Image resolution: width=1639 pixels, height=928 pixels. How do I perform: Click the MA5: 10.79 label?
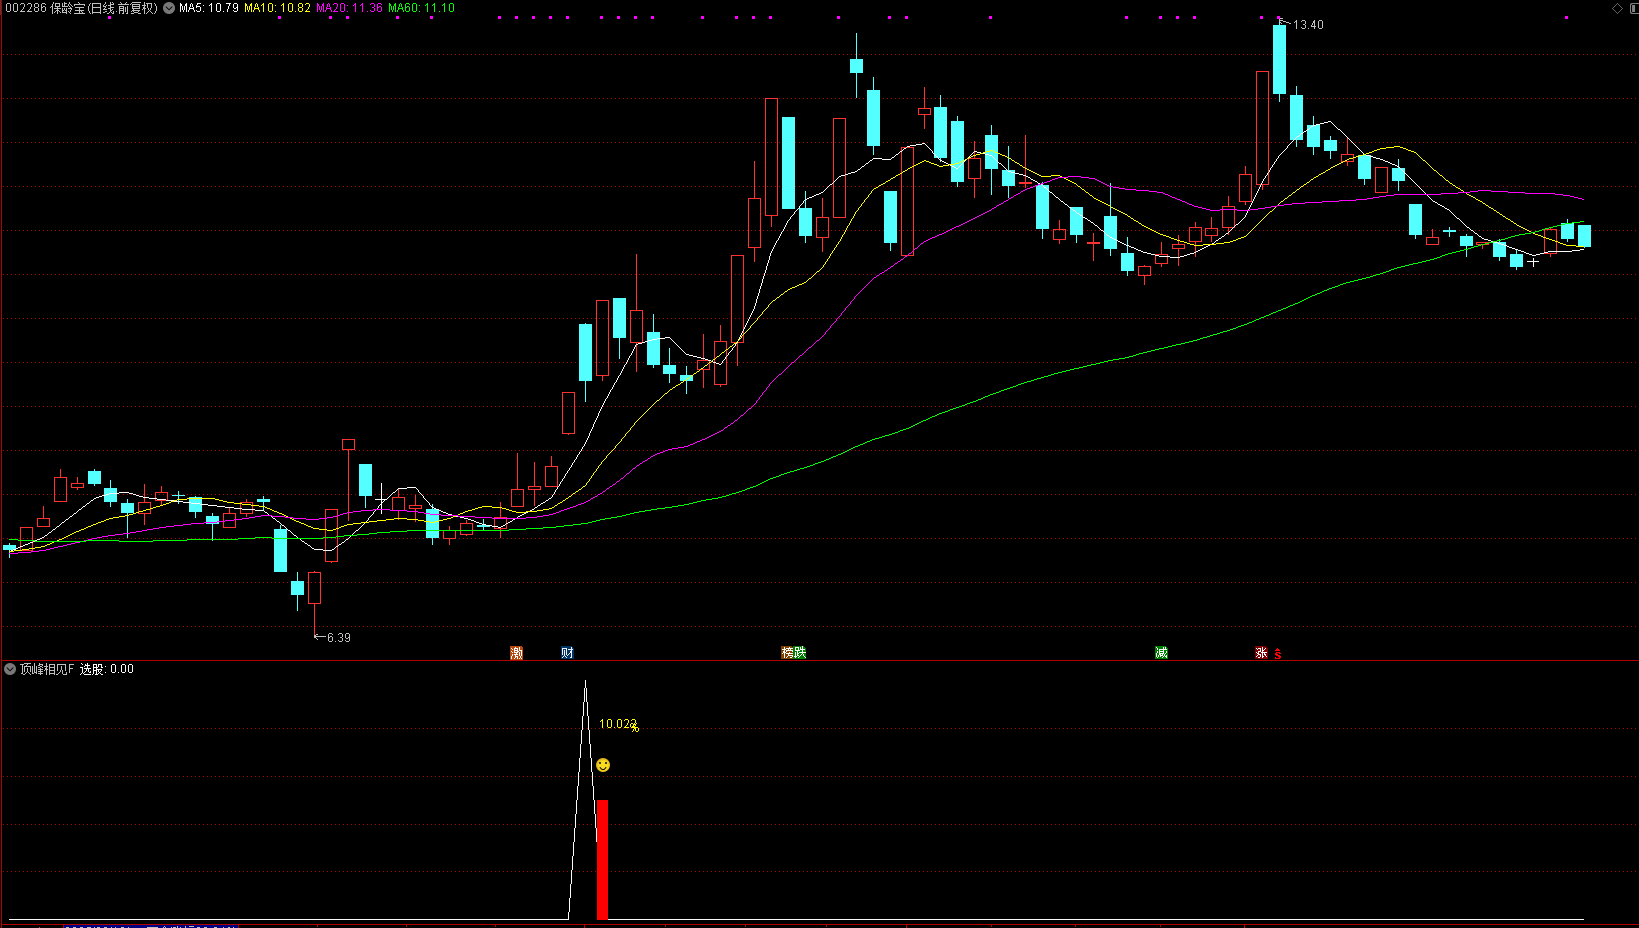pos(209,8)
